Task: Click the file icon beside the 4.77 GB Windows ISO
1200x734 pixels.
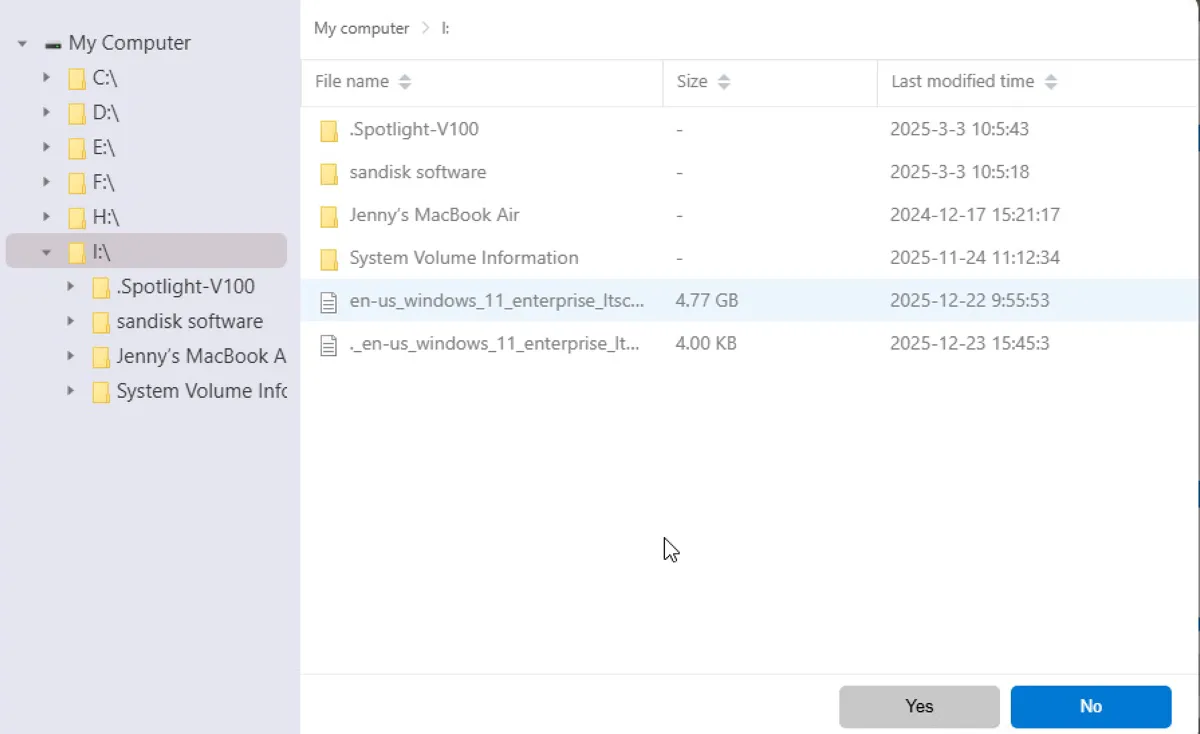Action: coord(329,300)
